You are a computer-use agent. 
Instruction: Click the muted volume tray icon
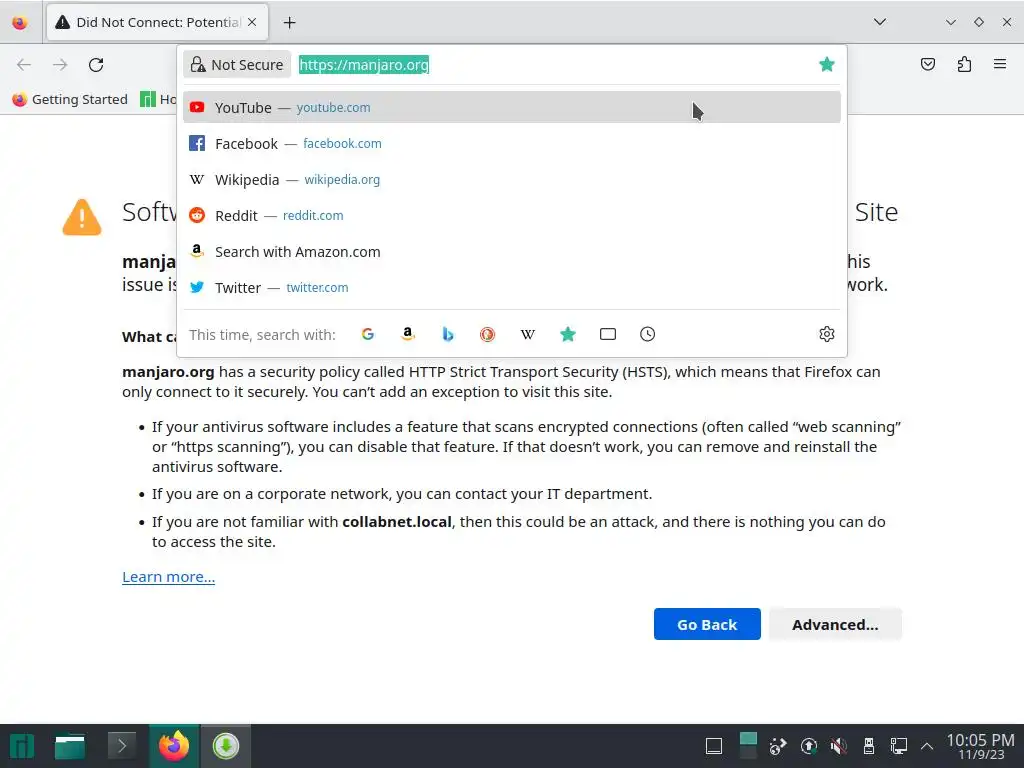click(839, 746)
